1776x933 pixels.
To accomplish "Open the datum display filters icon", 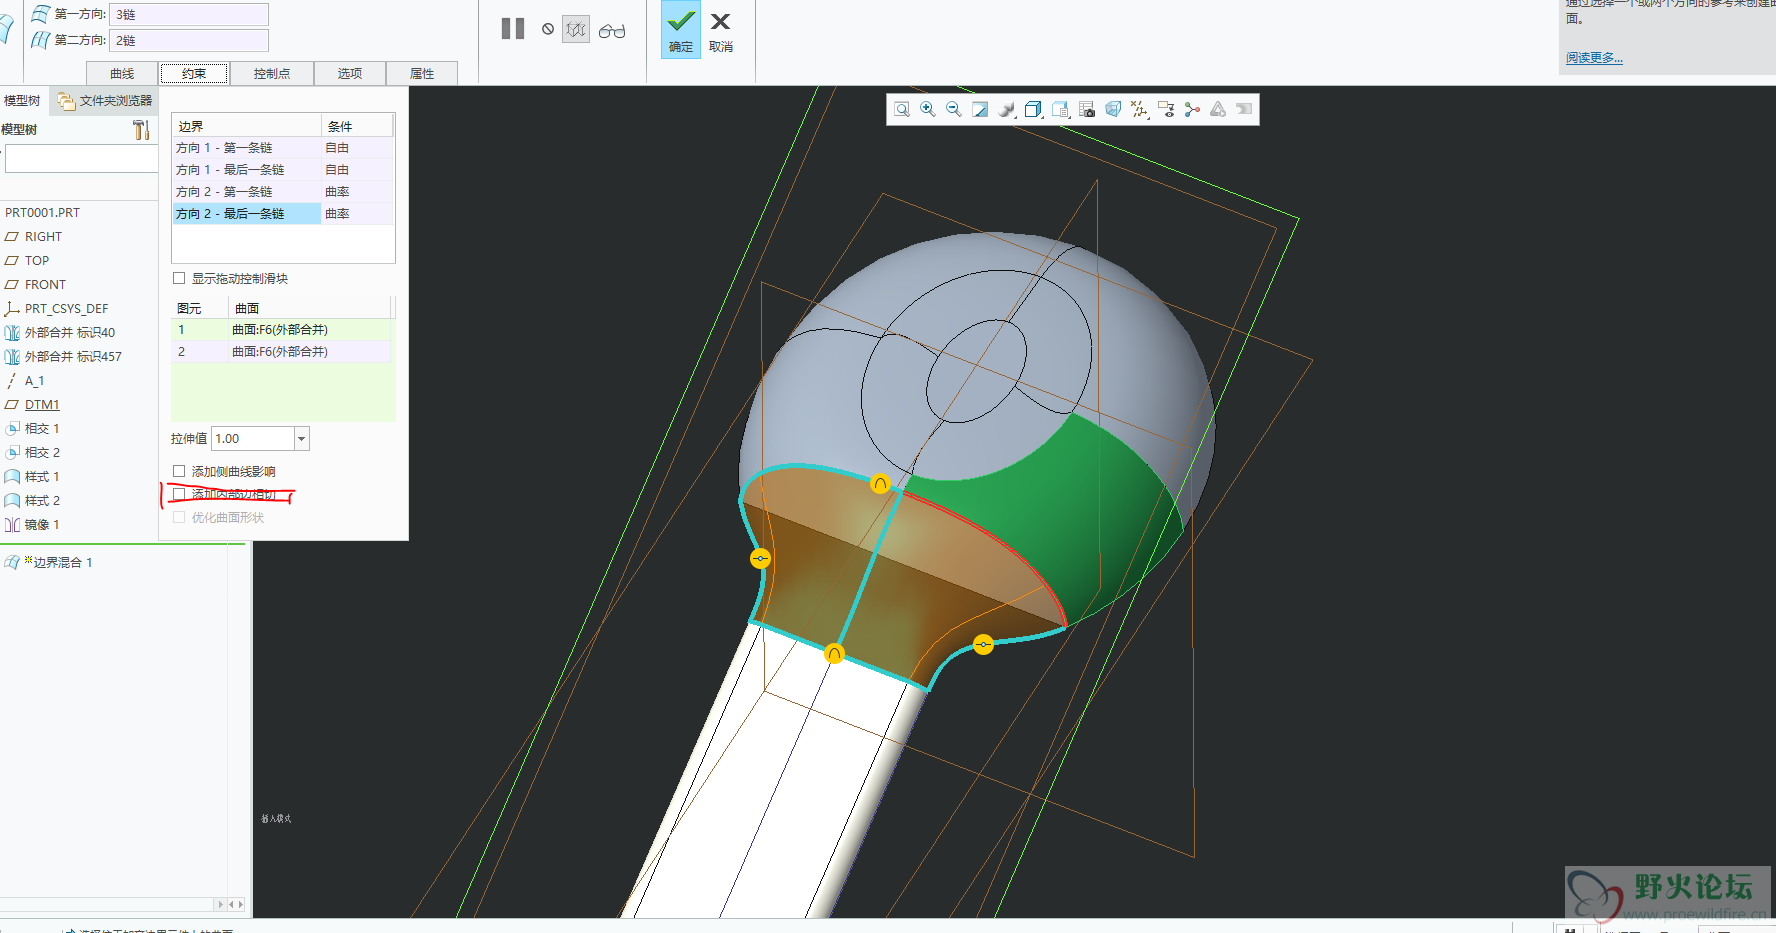I will tap(1140, 109).
